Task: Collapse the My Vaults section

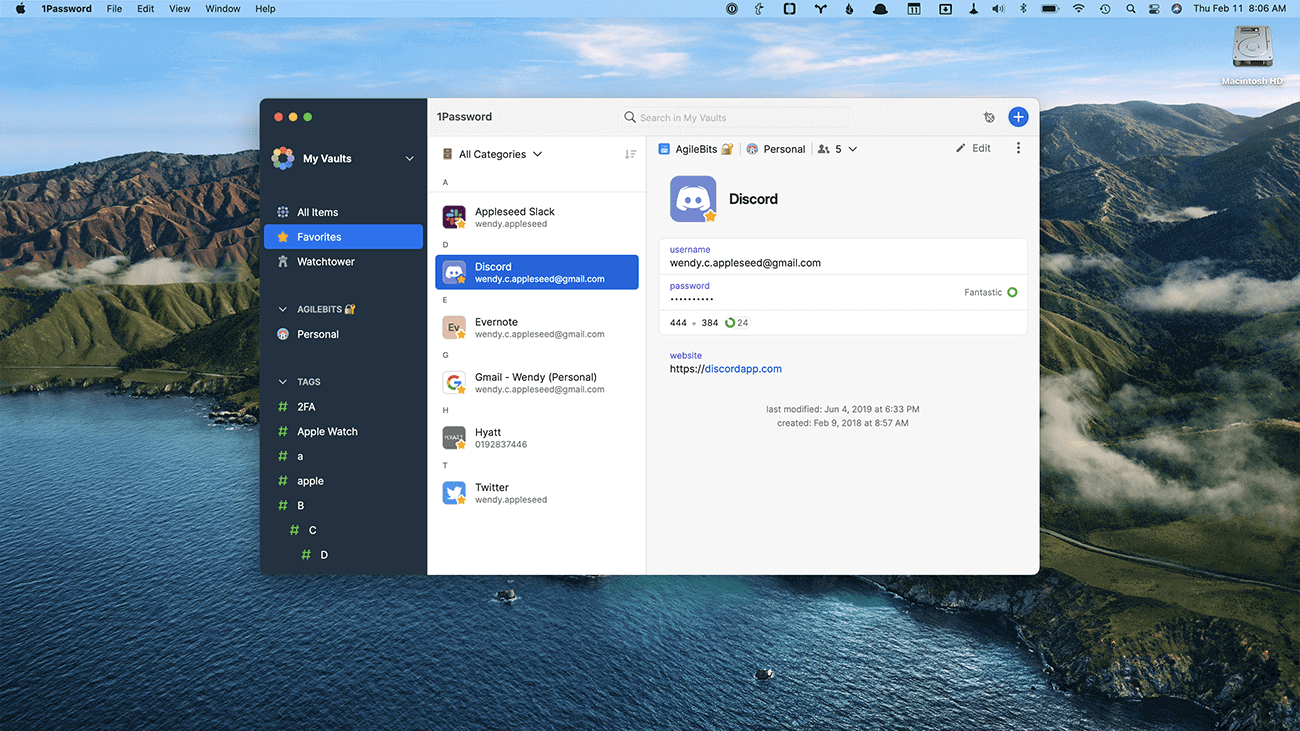Action: point(409,158)
